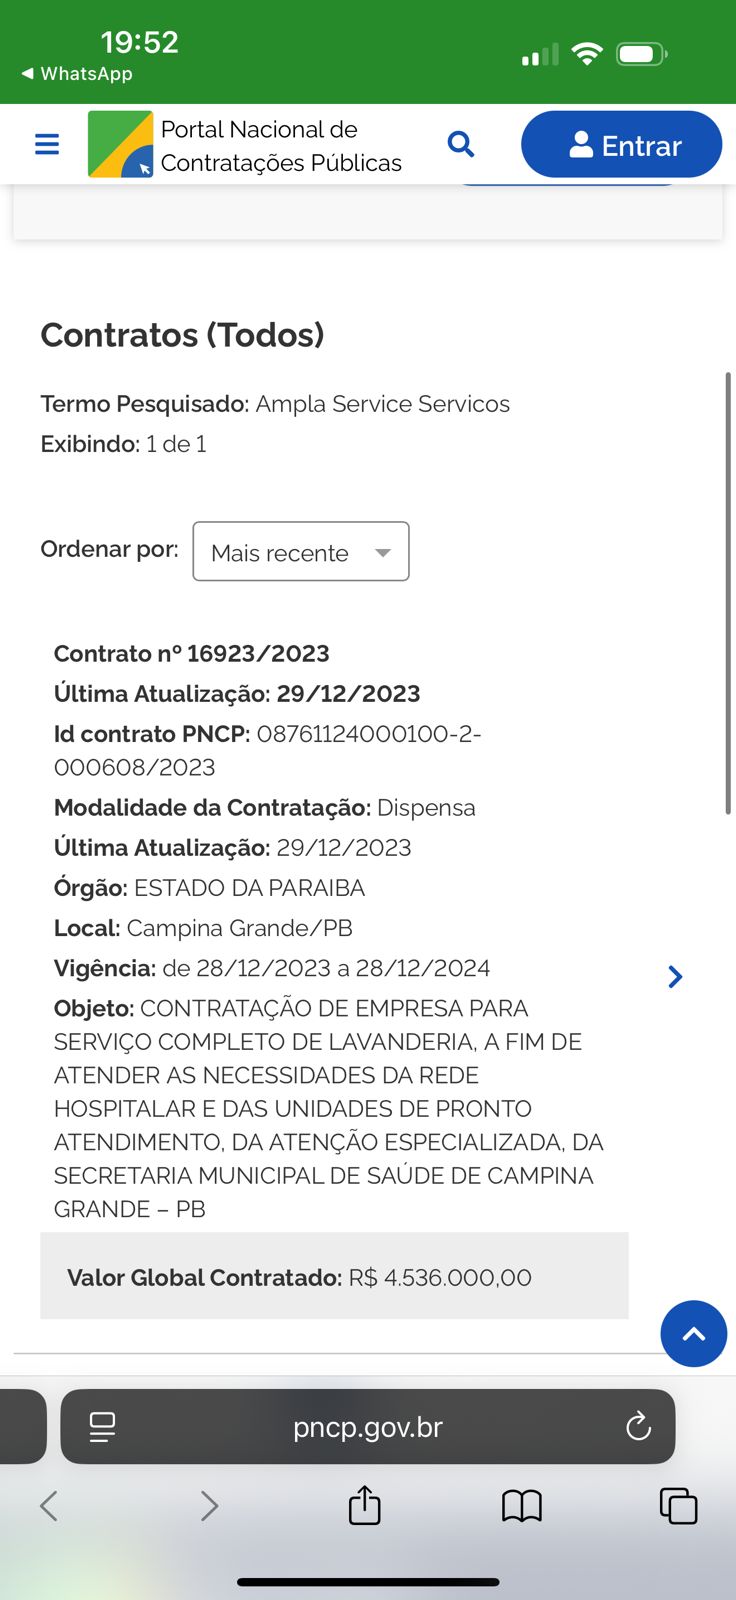The image size is (736, 1600).
Task: Open Safari page settings menu icon
Action: click(102, 1427)
